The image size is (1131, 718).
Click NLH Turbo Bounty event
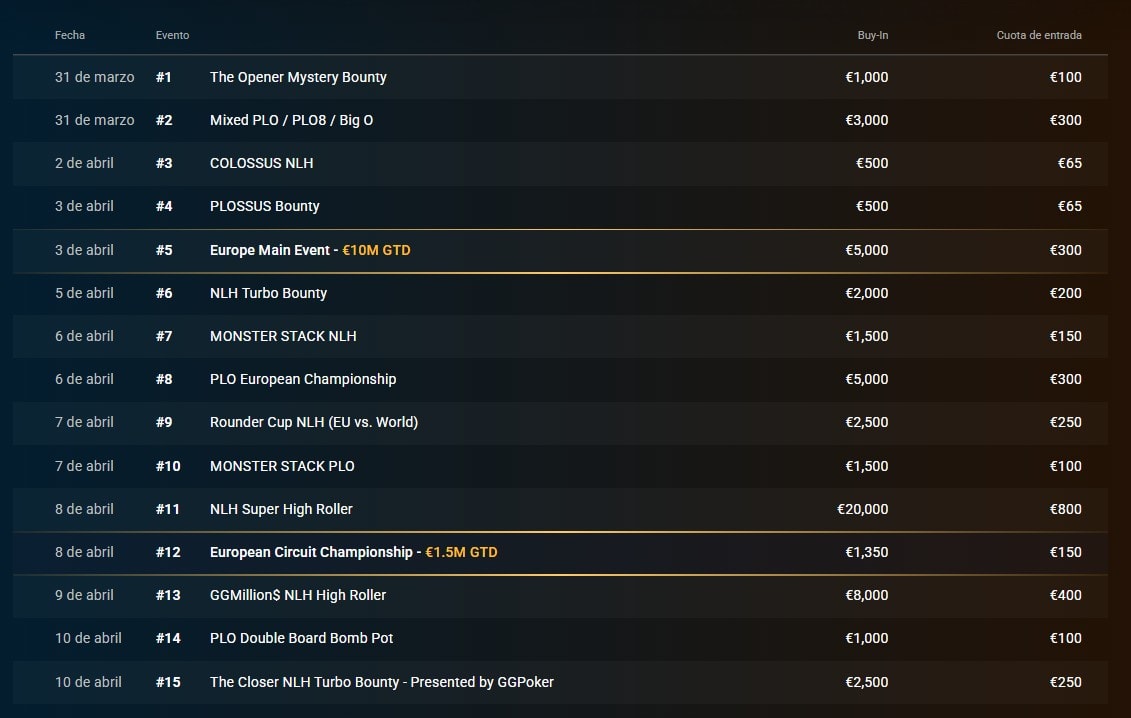point(268,293)
